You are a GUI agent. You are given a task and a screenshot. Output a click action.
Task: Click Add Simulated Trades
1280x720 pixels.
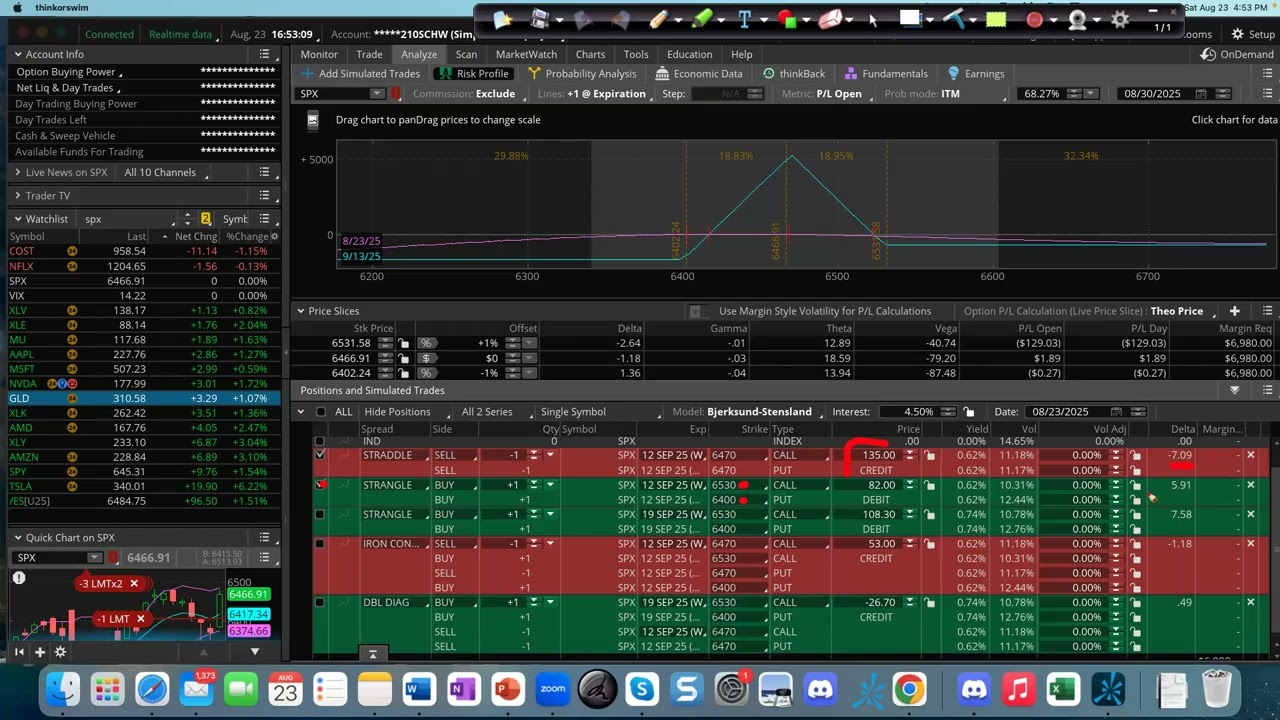click(361, 74)
